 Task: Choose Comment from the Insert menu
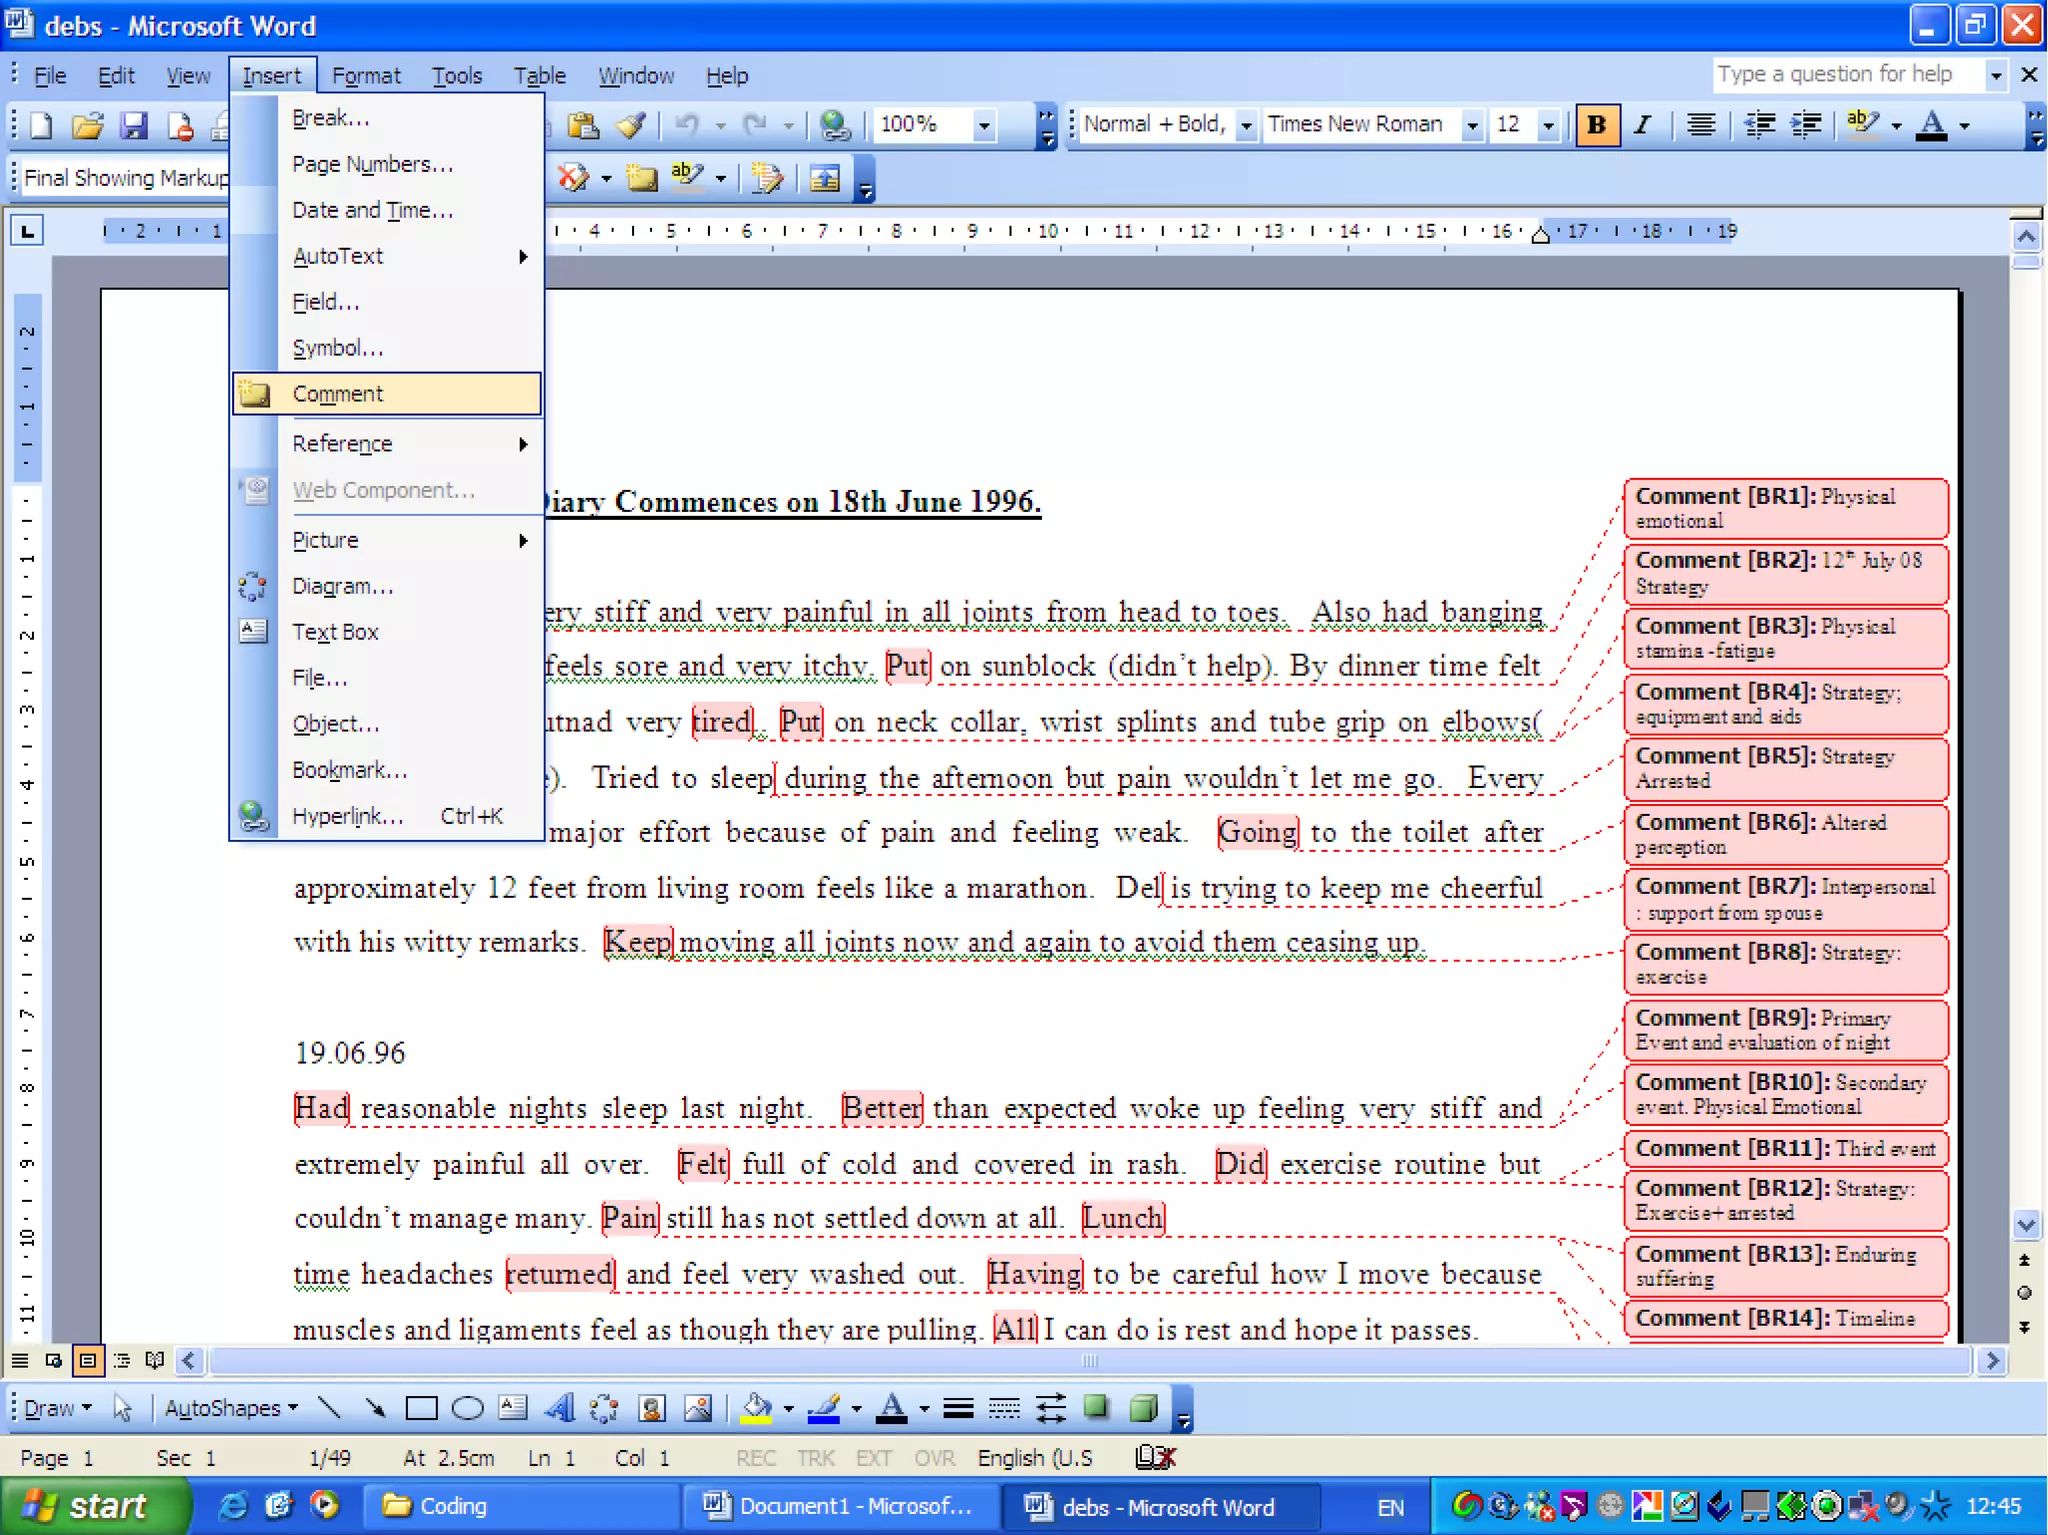pyautogui.click(x=338, y=394)
